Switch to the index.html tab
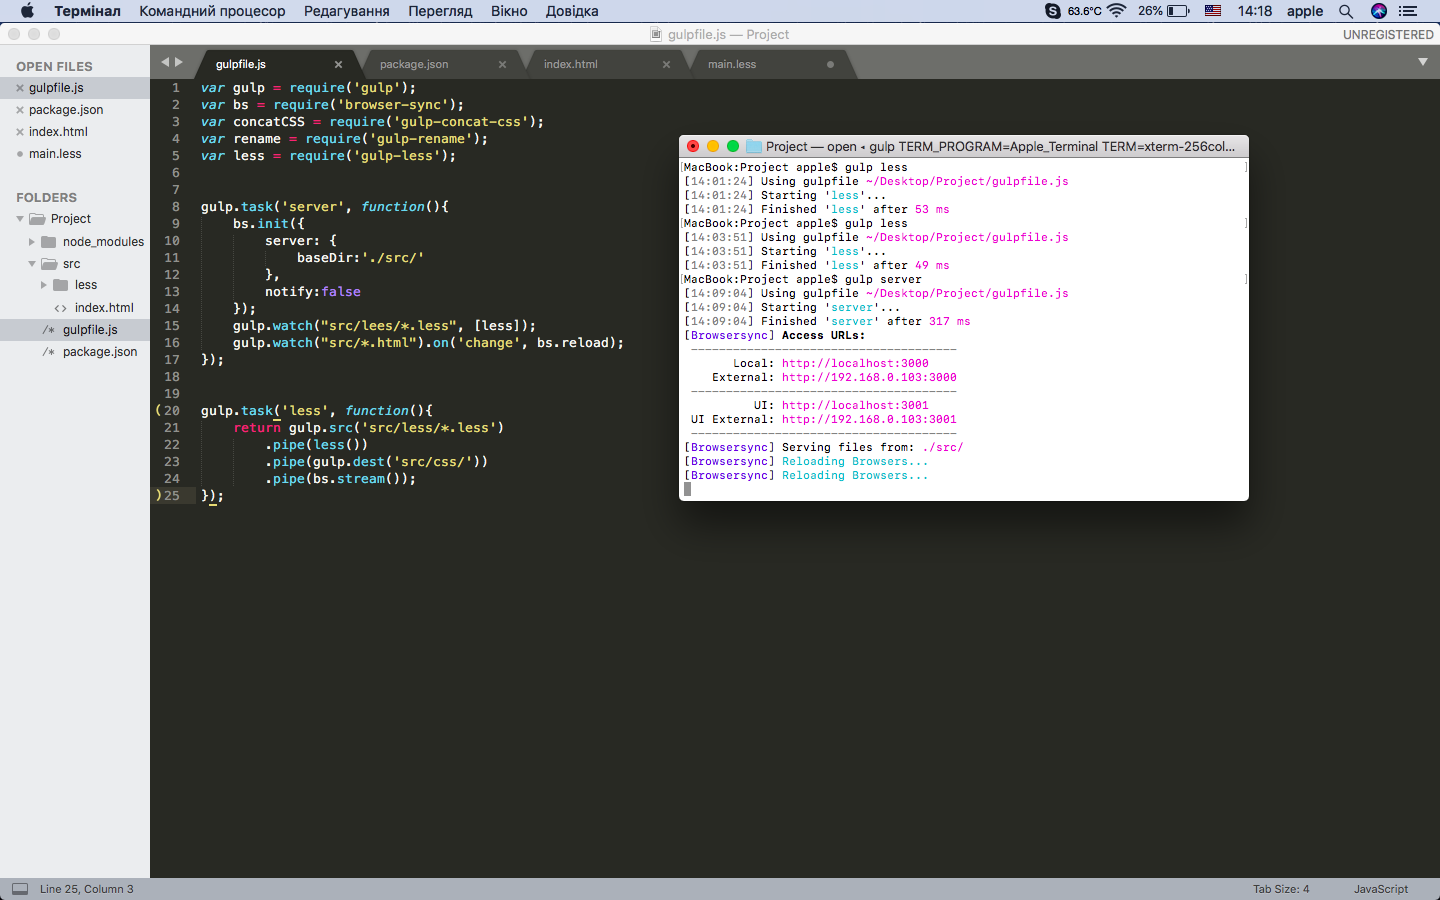 (571, 64)
